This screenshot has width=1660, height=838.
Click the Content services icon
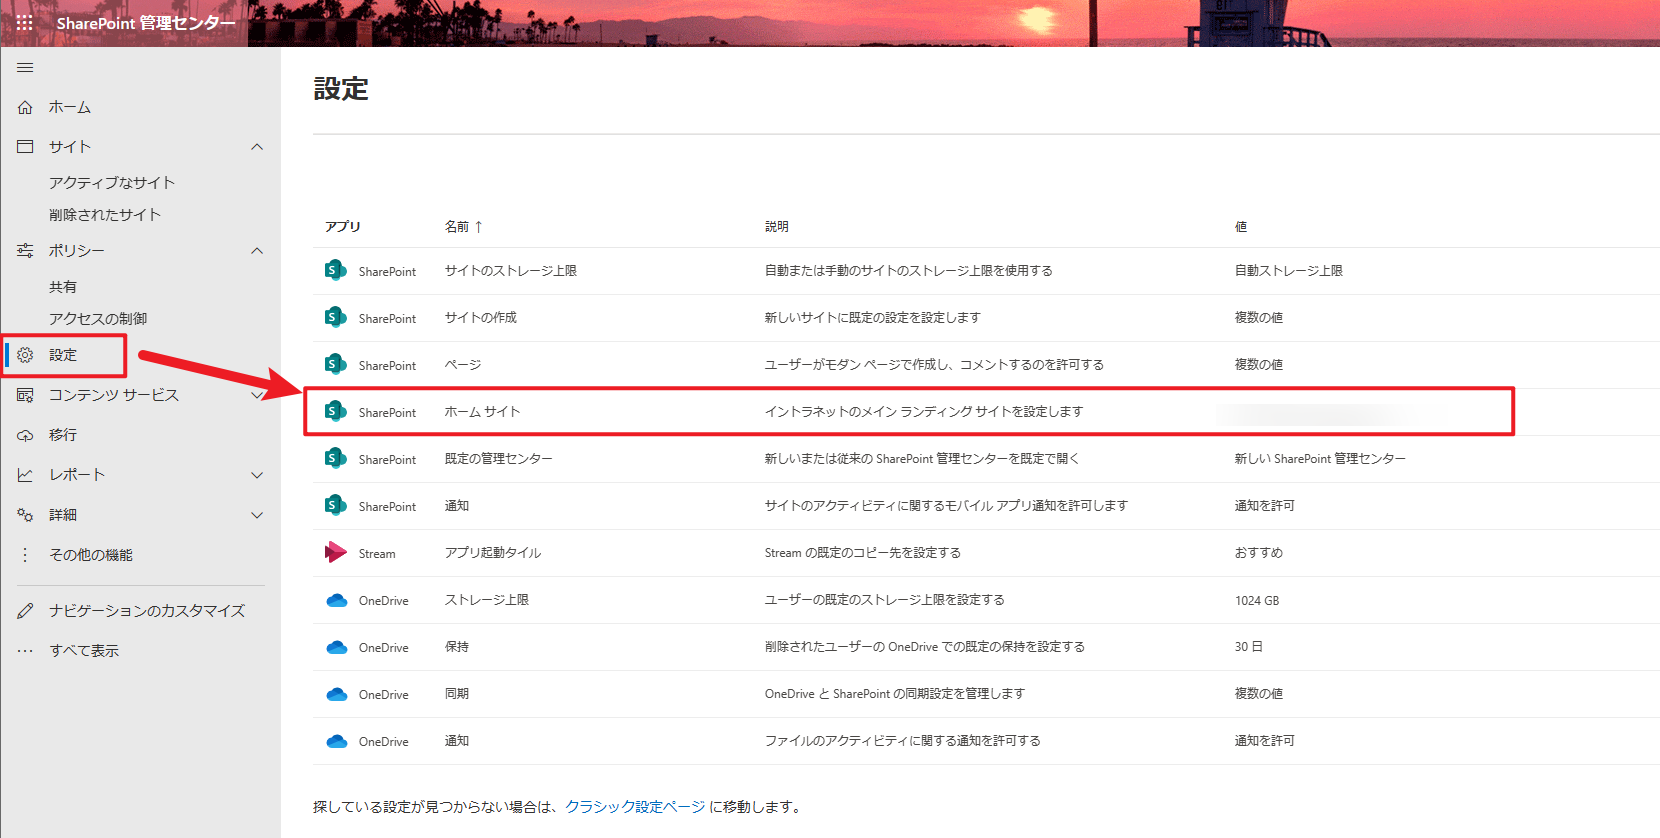click(x=25, y=395)
